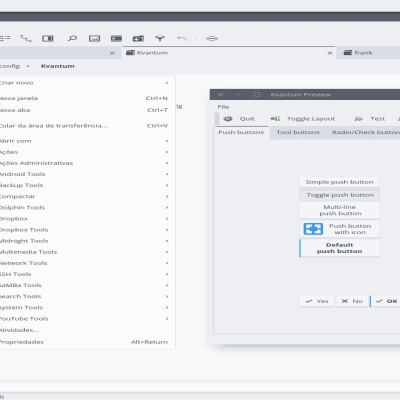Open Dropbox Tools menu entry

click(x=87, y=230)
